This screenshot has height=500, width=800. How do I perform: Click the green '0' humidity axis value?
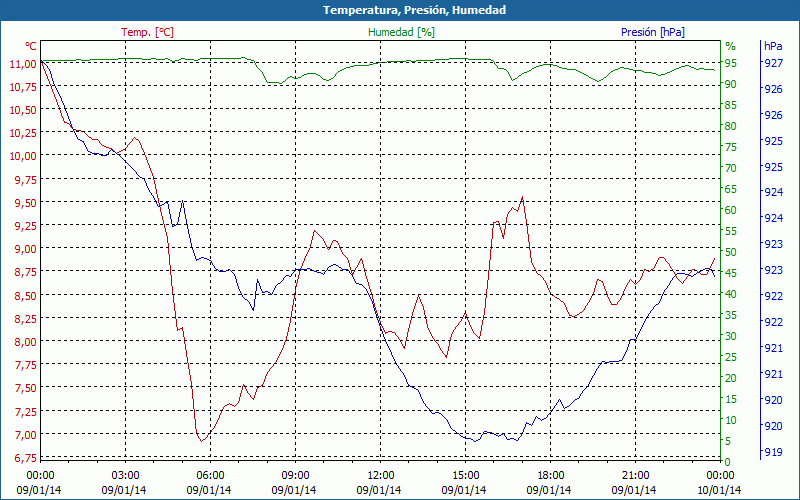click(728, 462)
